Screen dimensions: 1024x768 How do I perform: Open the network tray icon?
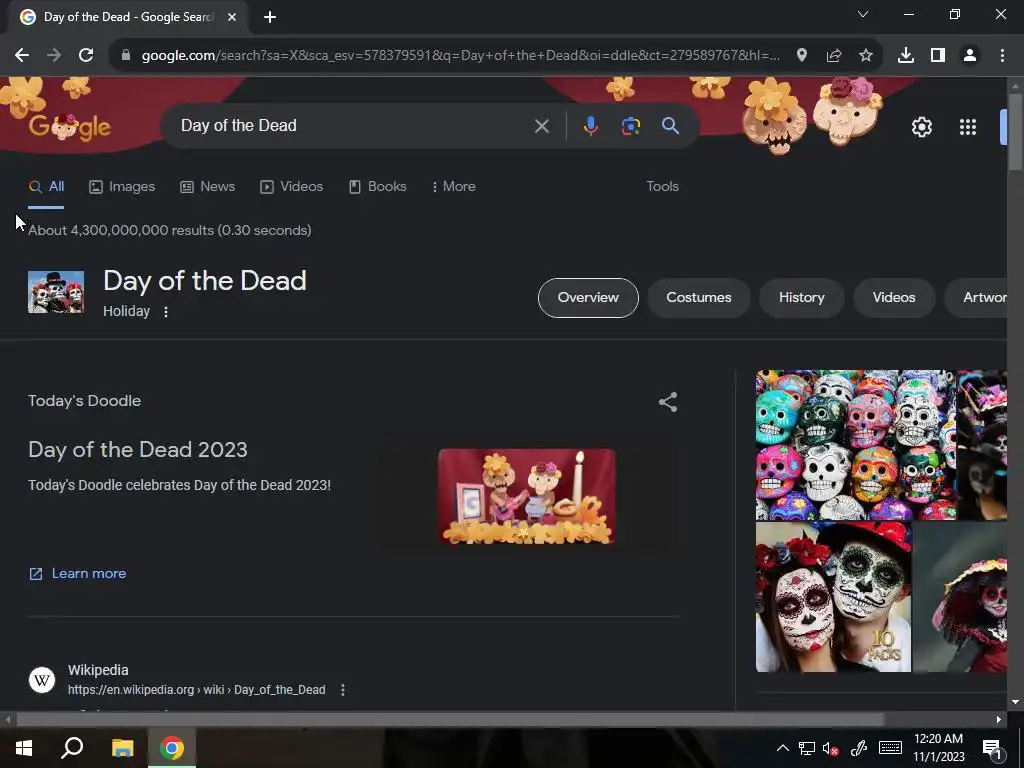(x=807, y=748)
